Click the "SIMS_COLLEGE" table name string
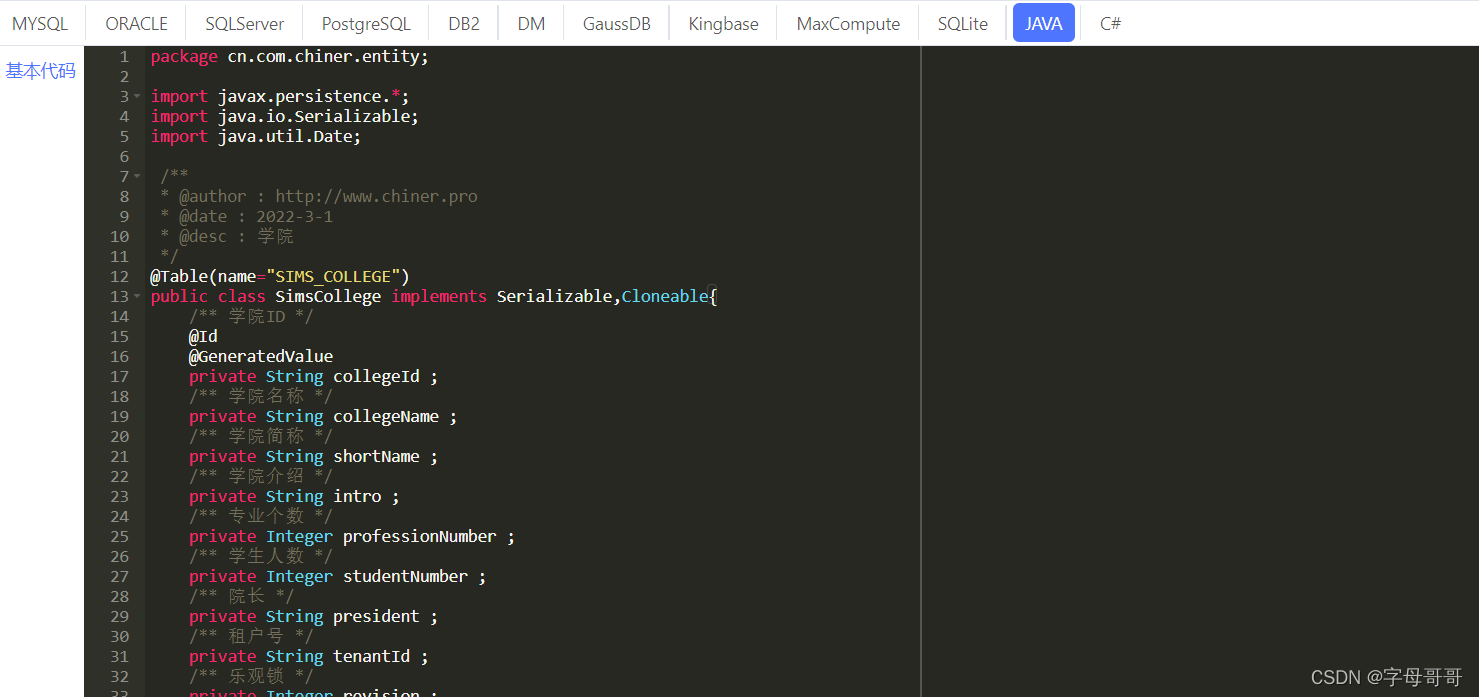The width and height of the screenshot is (1479, 697). point(333,277)
